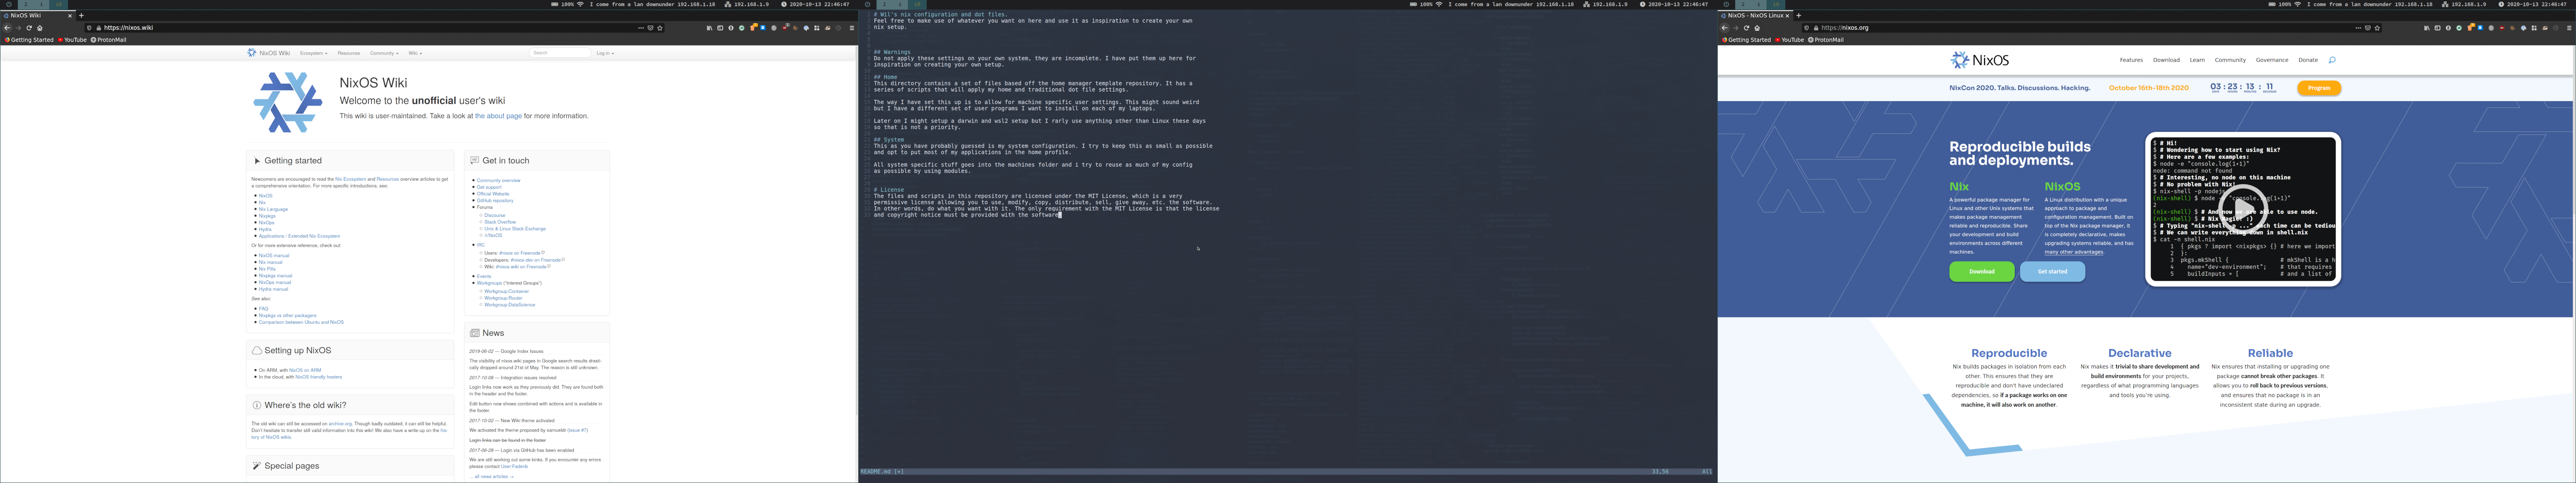Bookmark nixos.wiki with the star icon
2576x483 pixels.
[x=660, y=28]
